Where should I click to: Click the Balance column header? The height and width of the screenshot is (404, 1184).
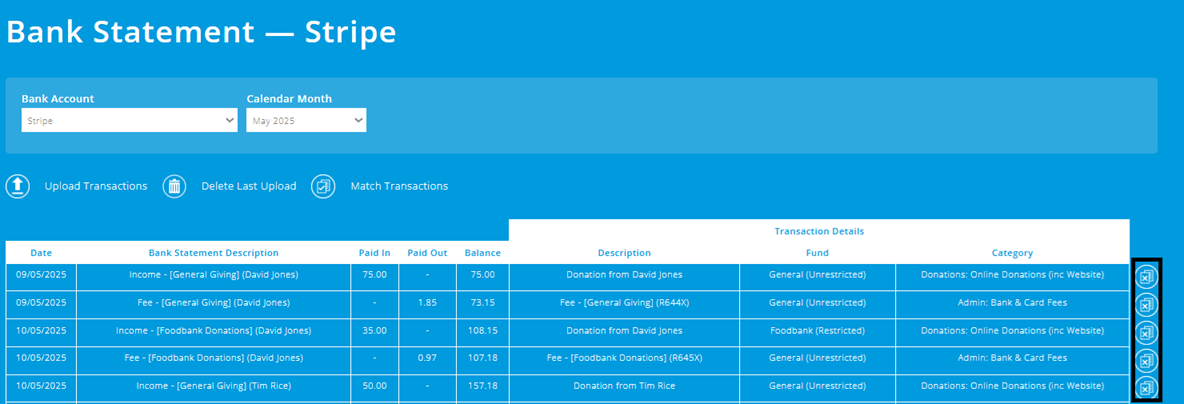point(483,253)
